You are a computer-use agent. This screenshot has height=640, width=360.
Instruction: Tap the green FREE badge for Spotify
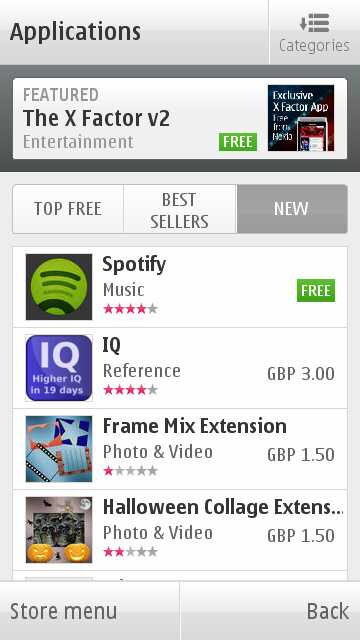[316, 291]
